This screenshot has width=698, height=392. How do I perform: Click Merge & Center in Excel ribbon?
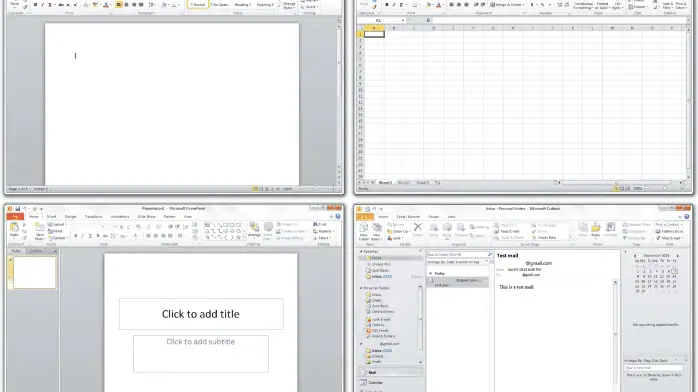tap(506, 4)
